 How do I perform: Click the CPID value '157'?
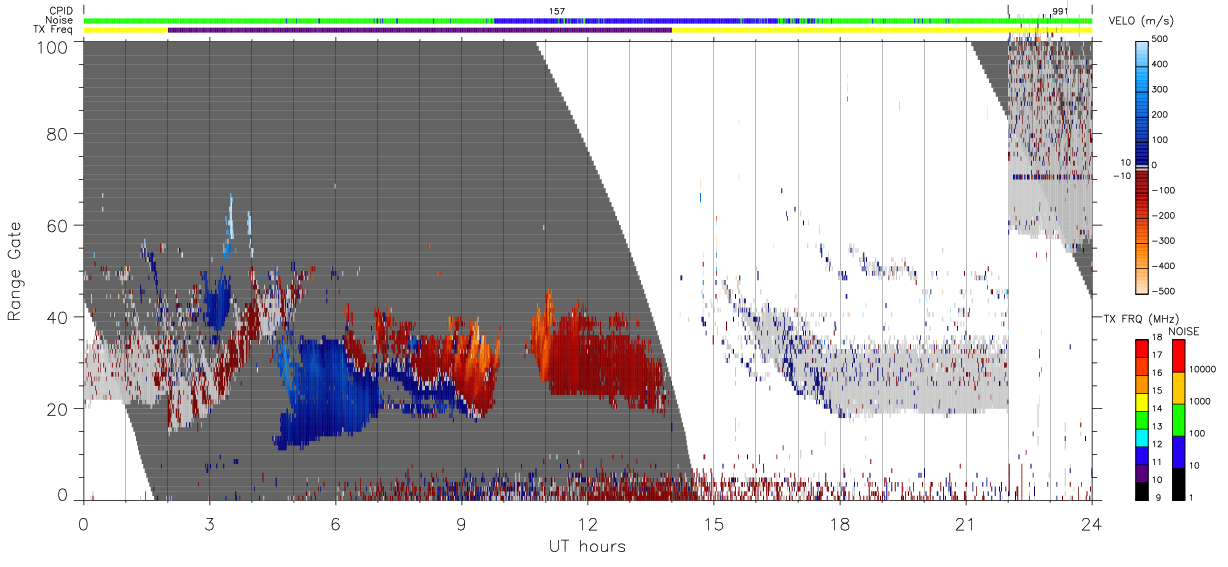click(x=558, y=11)
